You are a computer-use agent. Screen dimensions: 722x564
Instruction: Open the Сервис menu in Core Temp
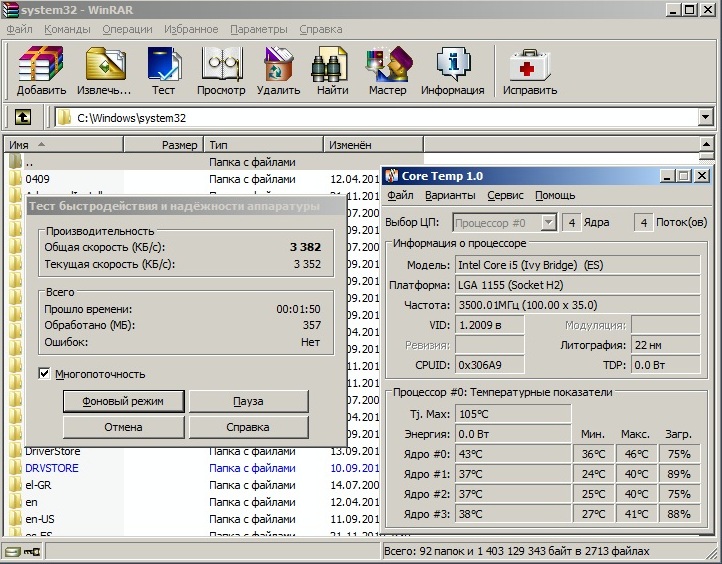point(505,195)
